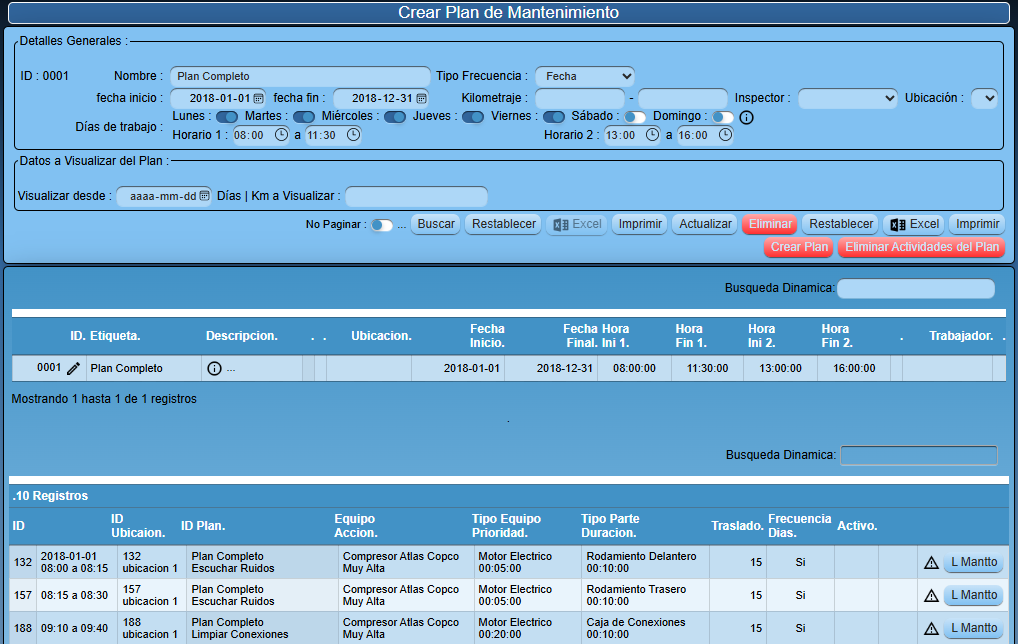Click the greyed-out Excel button
The width and height of the screenshot is (1018, 644).
pos(577,224)
